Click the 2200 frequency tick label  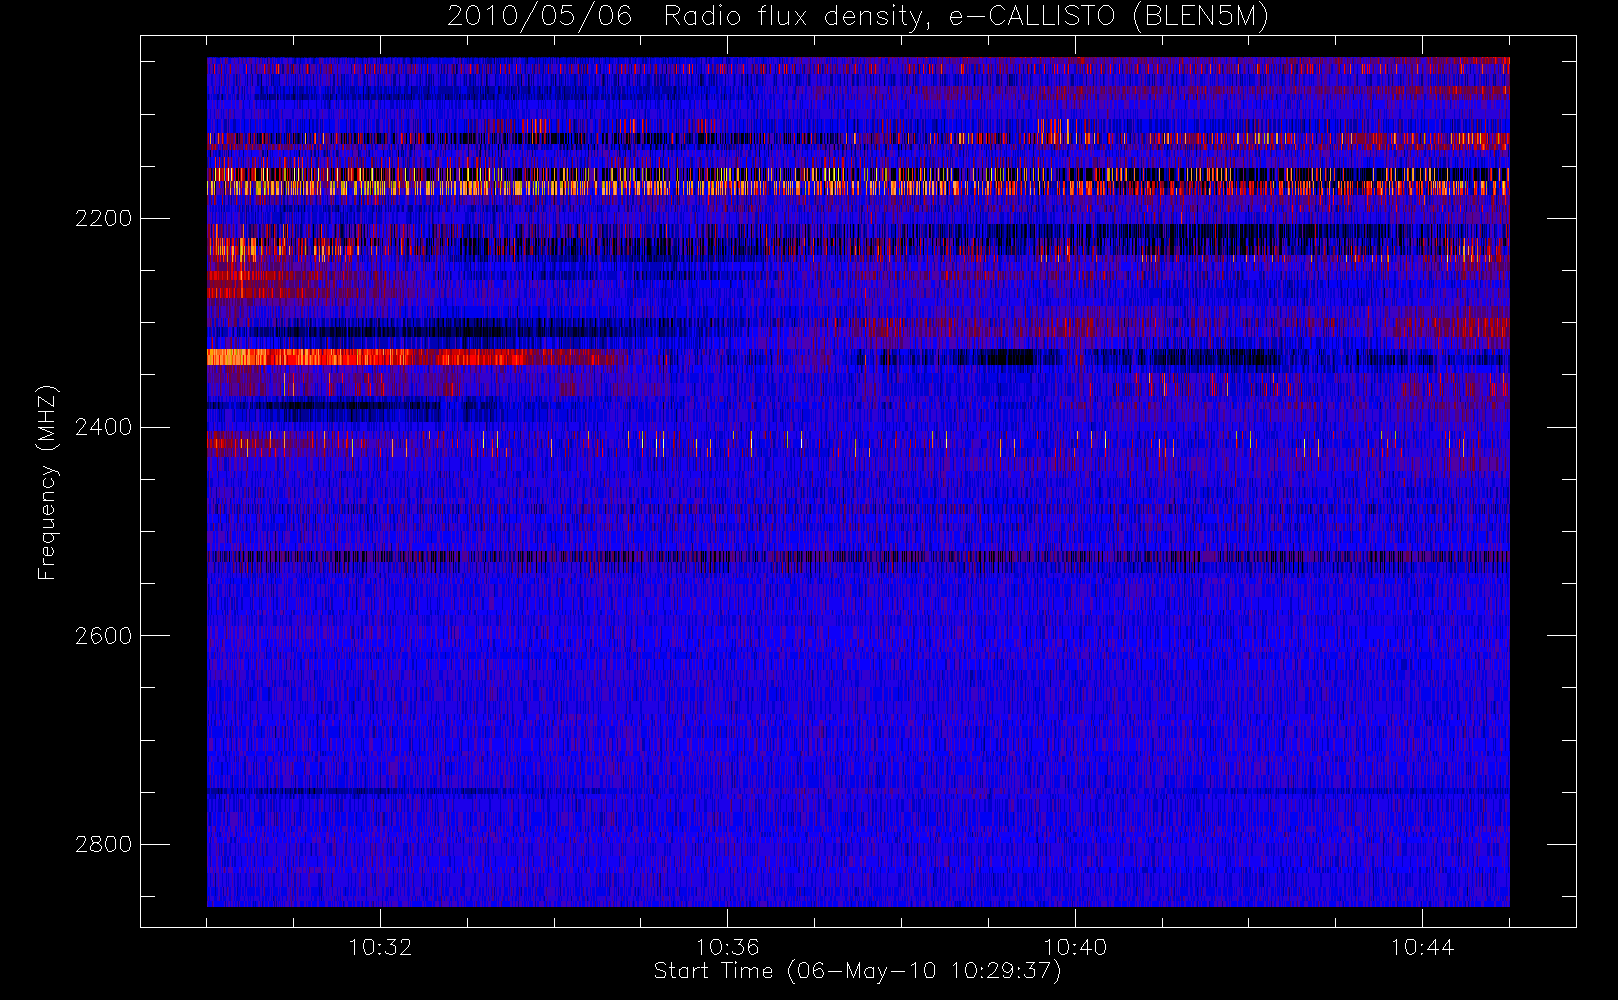click(103, 219)
